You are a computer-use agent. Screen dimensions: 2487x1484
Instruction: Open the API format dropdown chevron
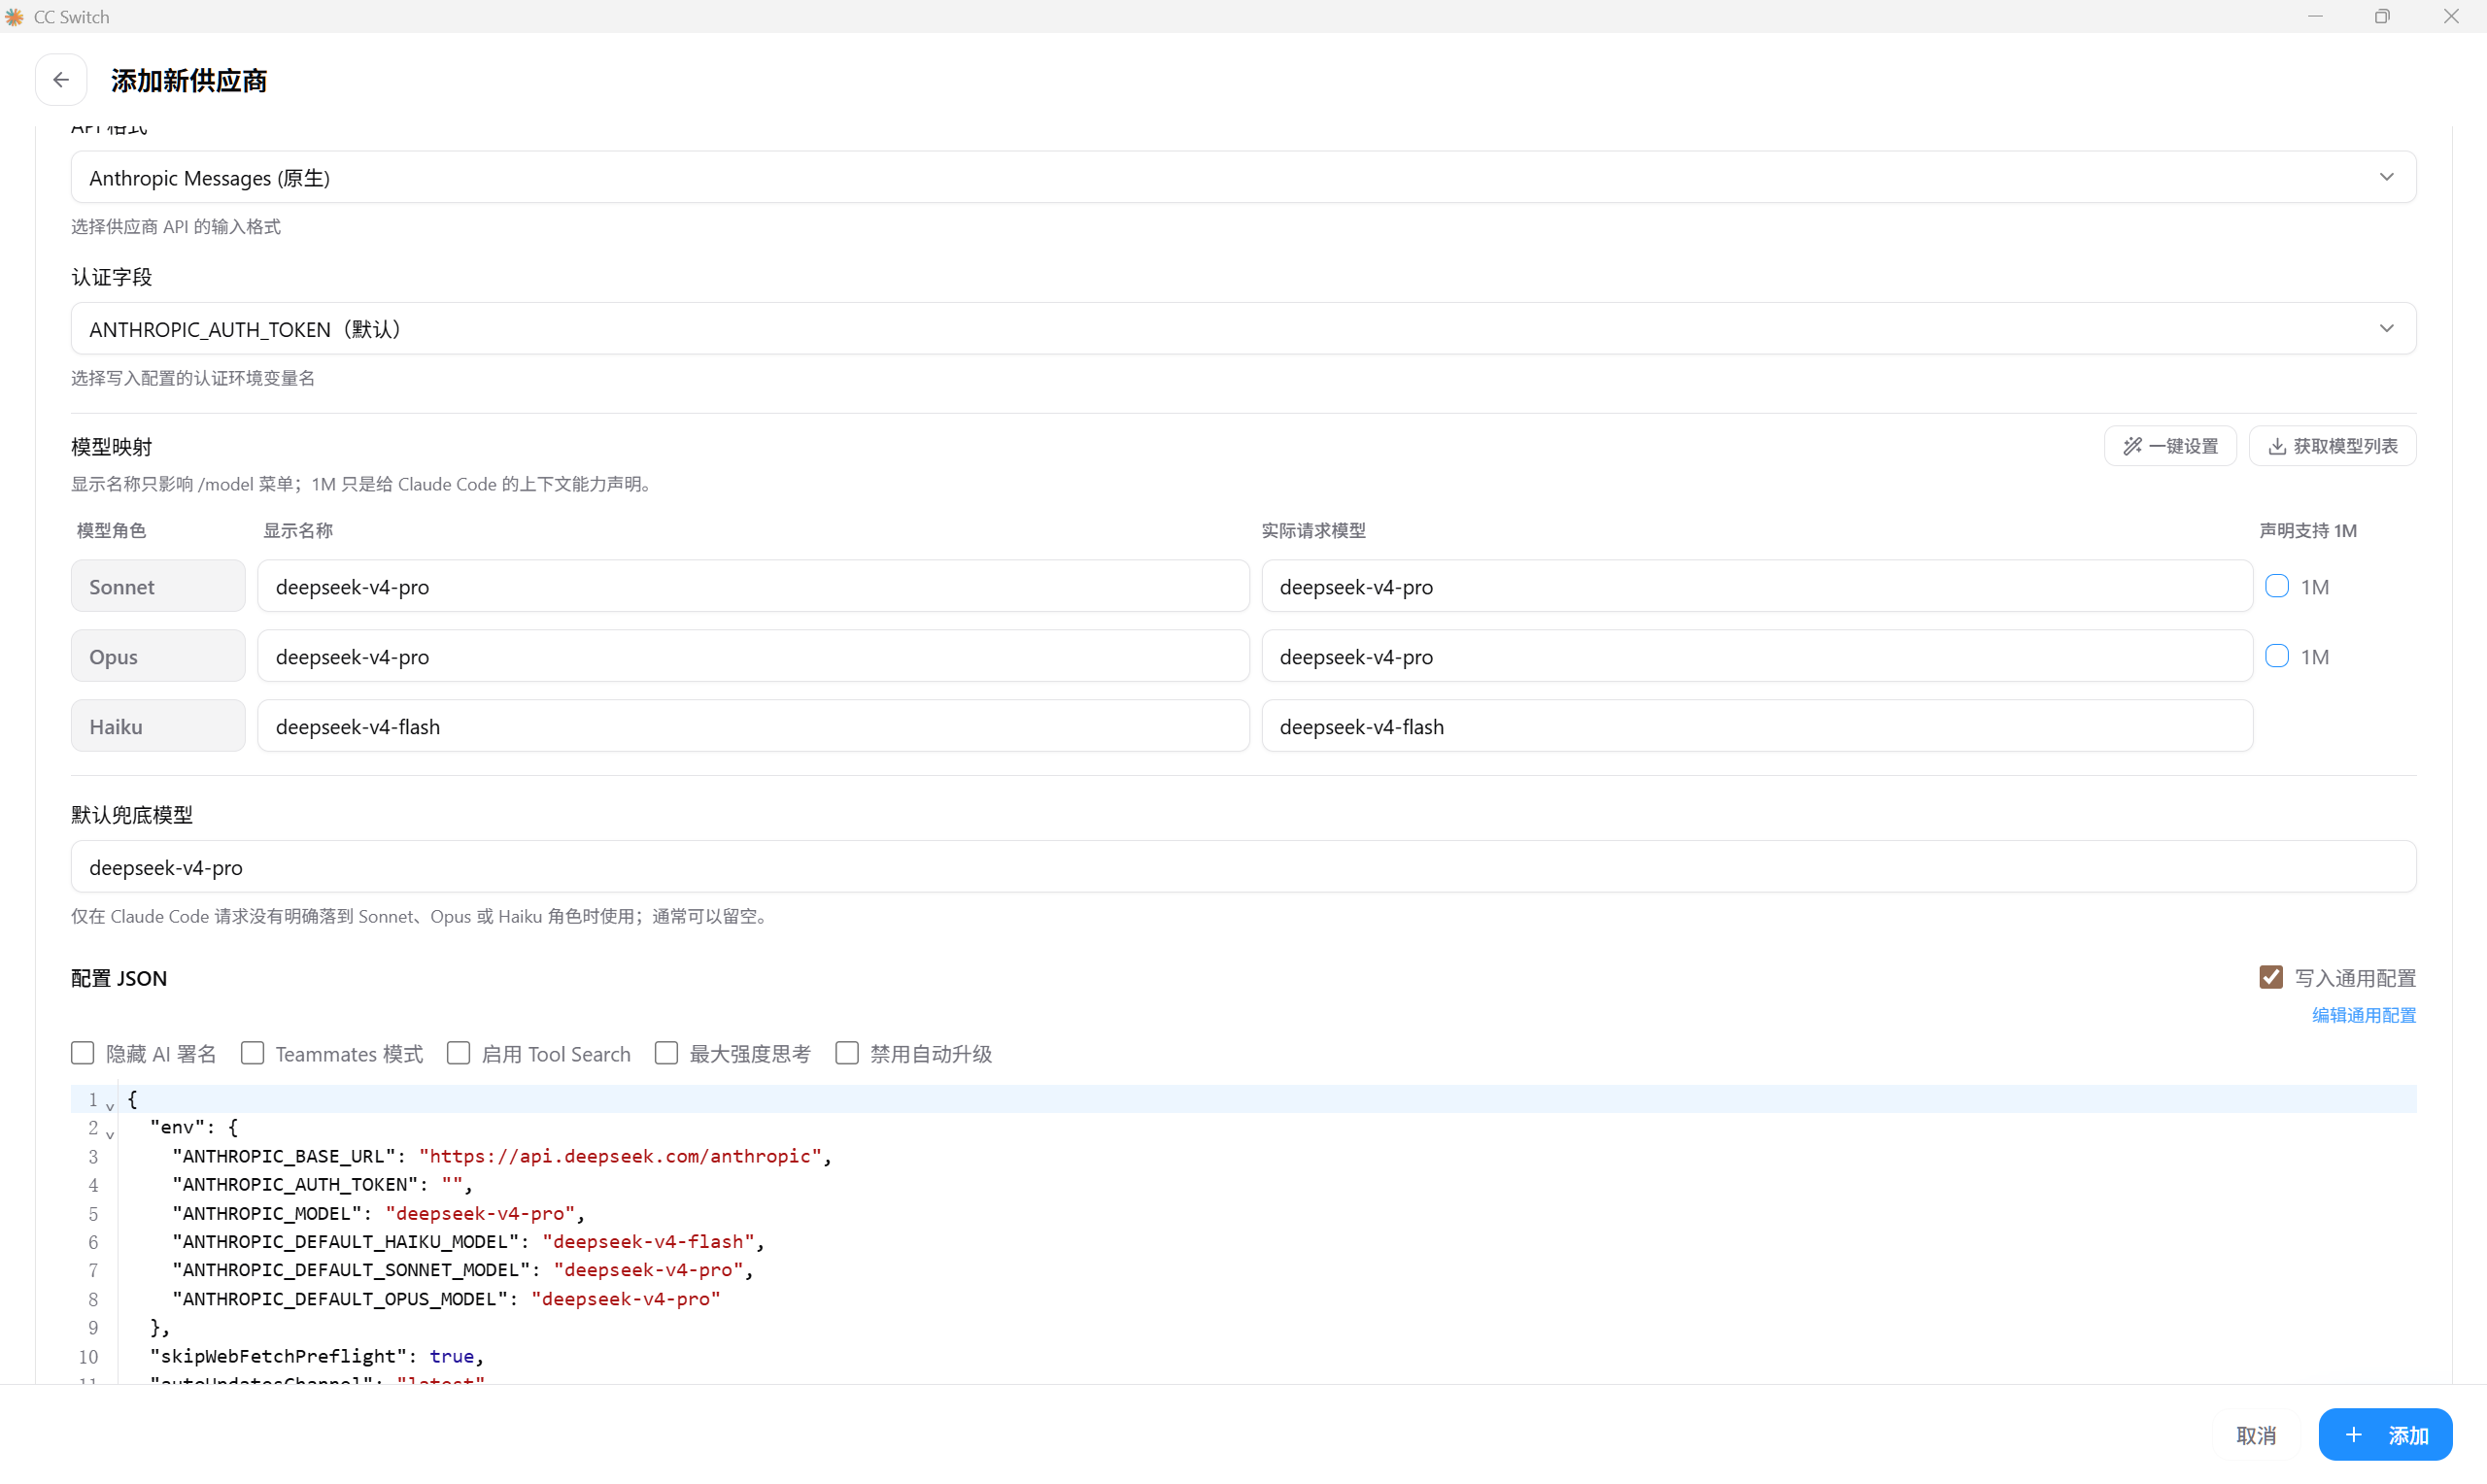click(x=2386, y=177)
